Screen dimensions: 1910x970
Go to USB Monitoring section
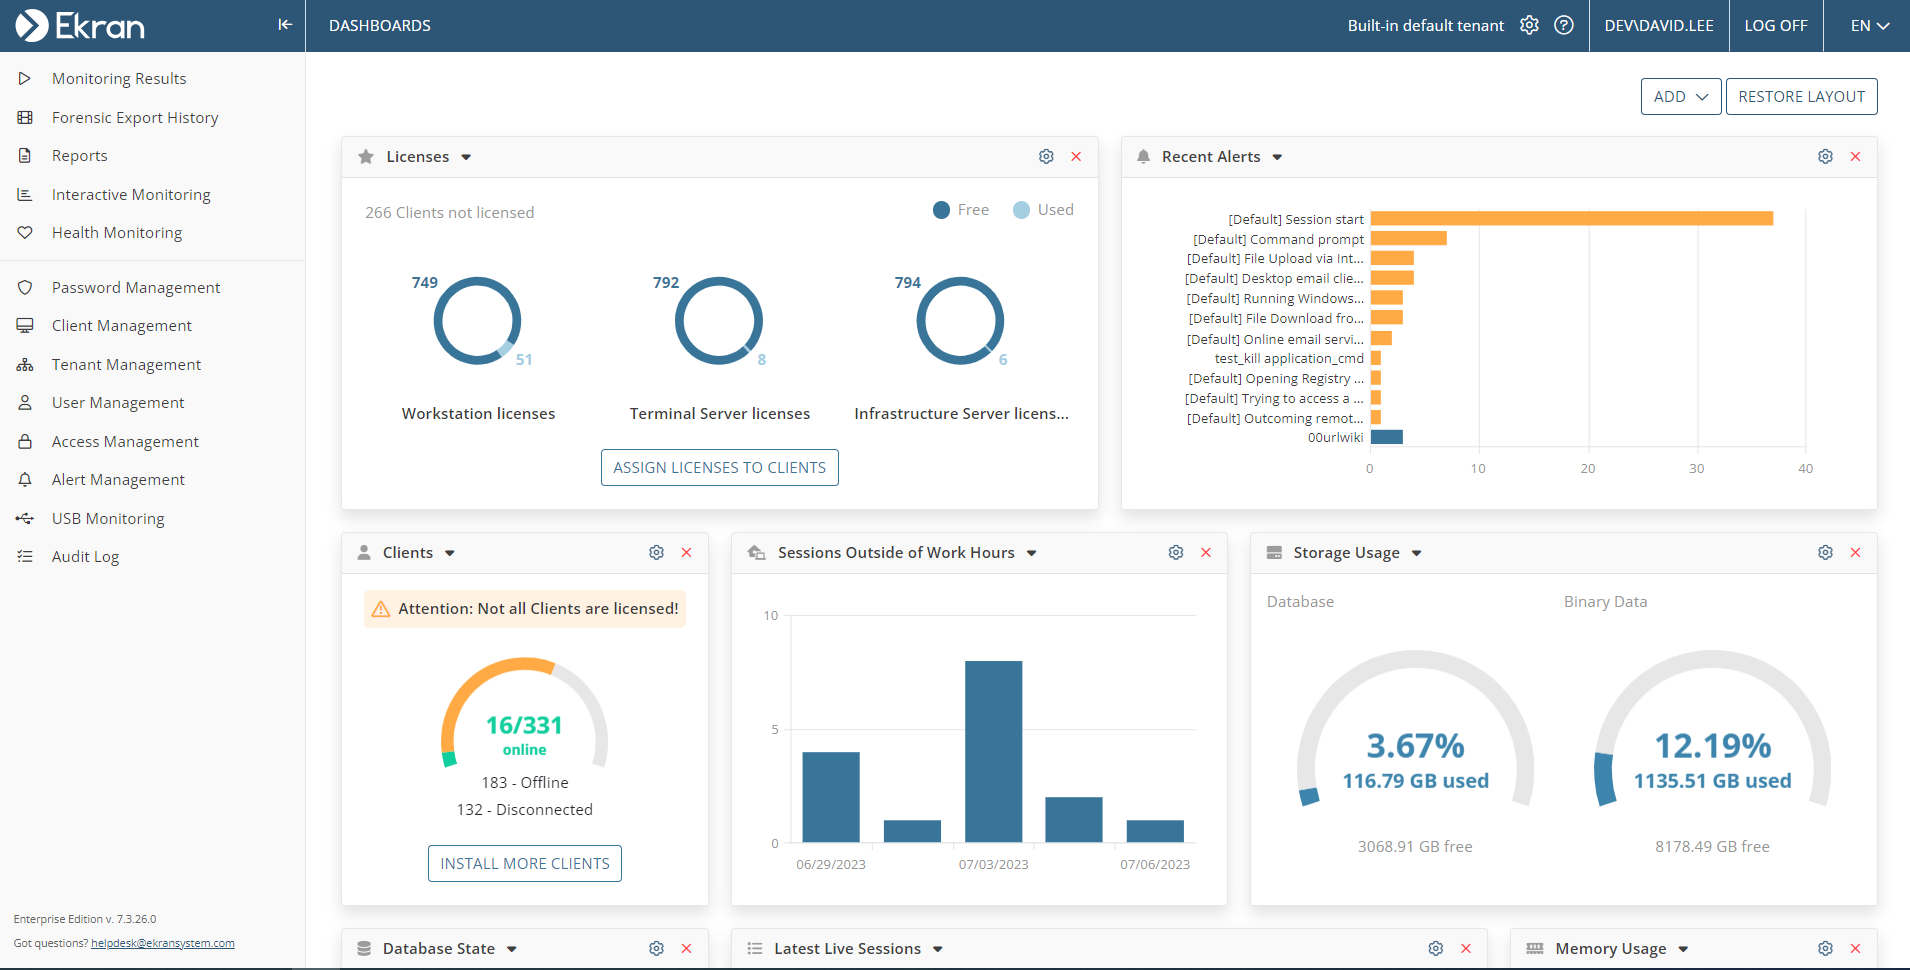(108, 519)
